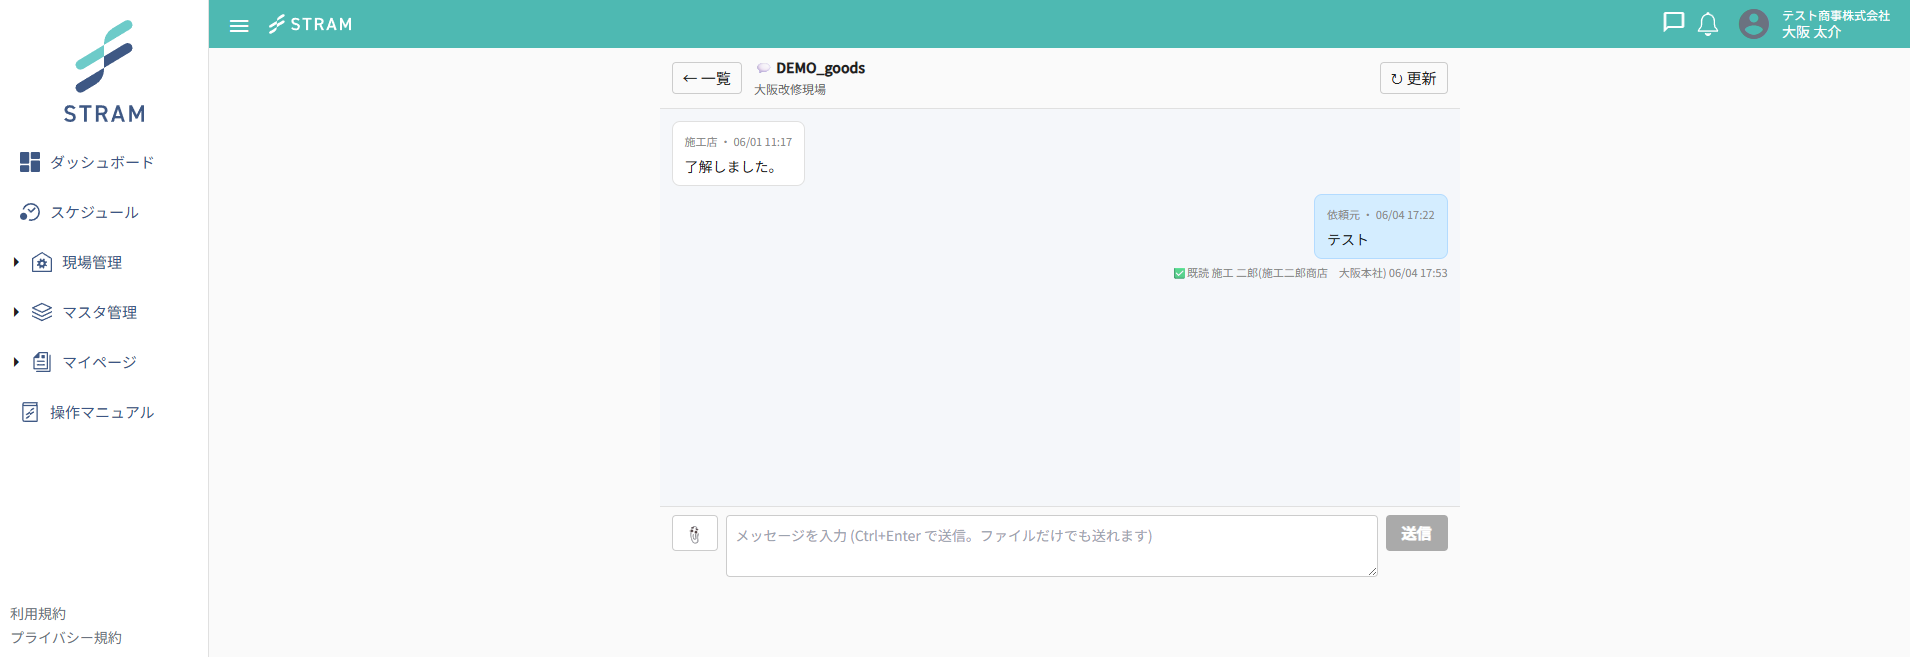Open 利用規約 link
This screenshot has width=1910, height=657.
coord(38,613)
